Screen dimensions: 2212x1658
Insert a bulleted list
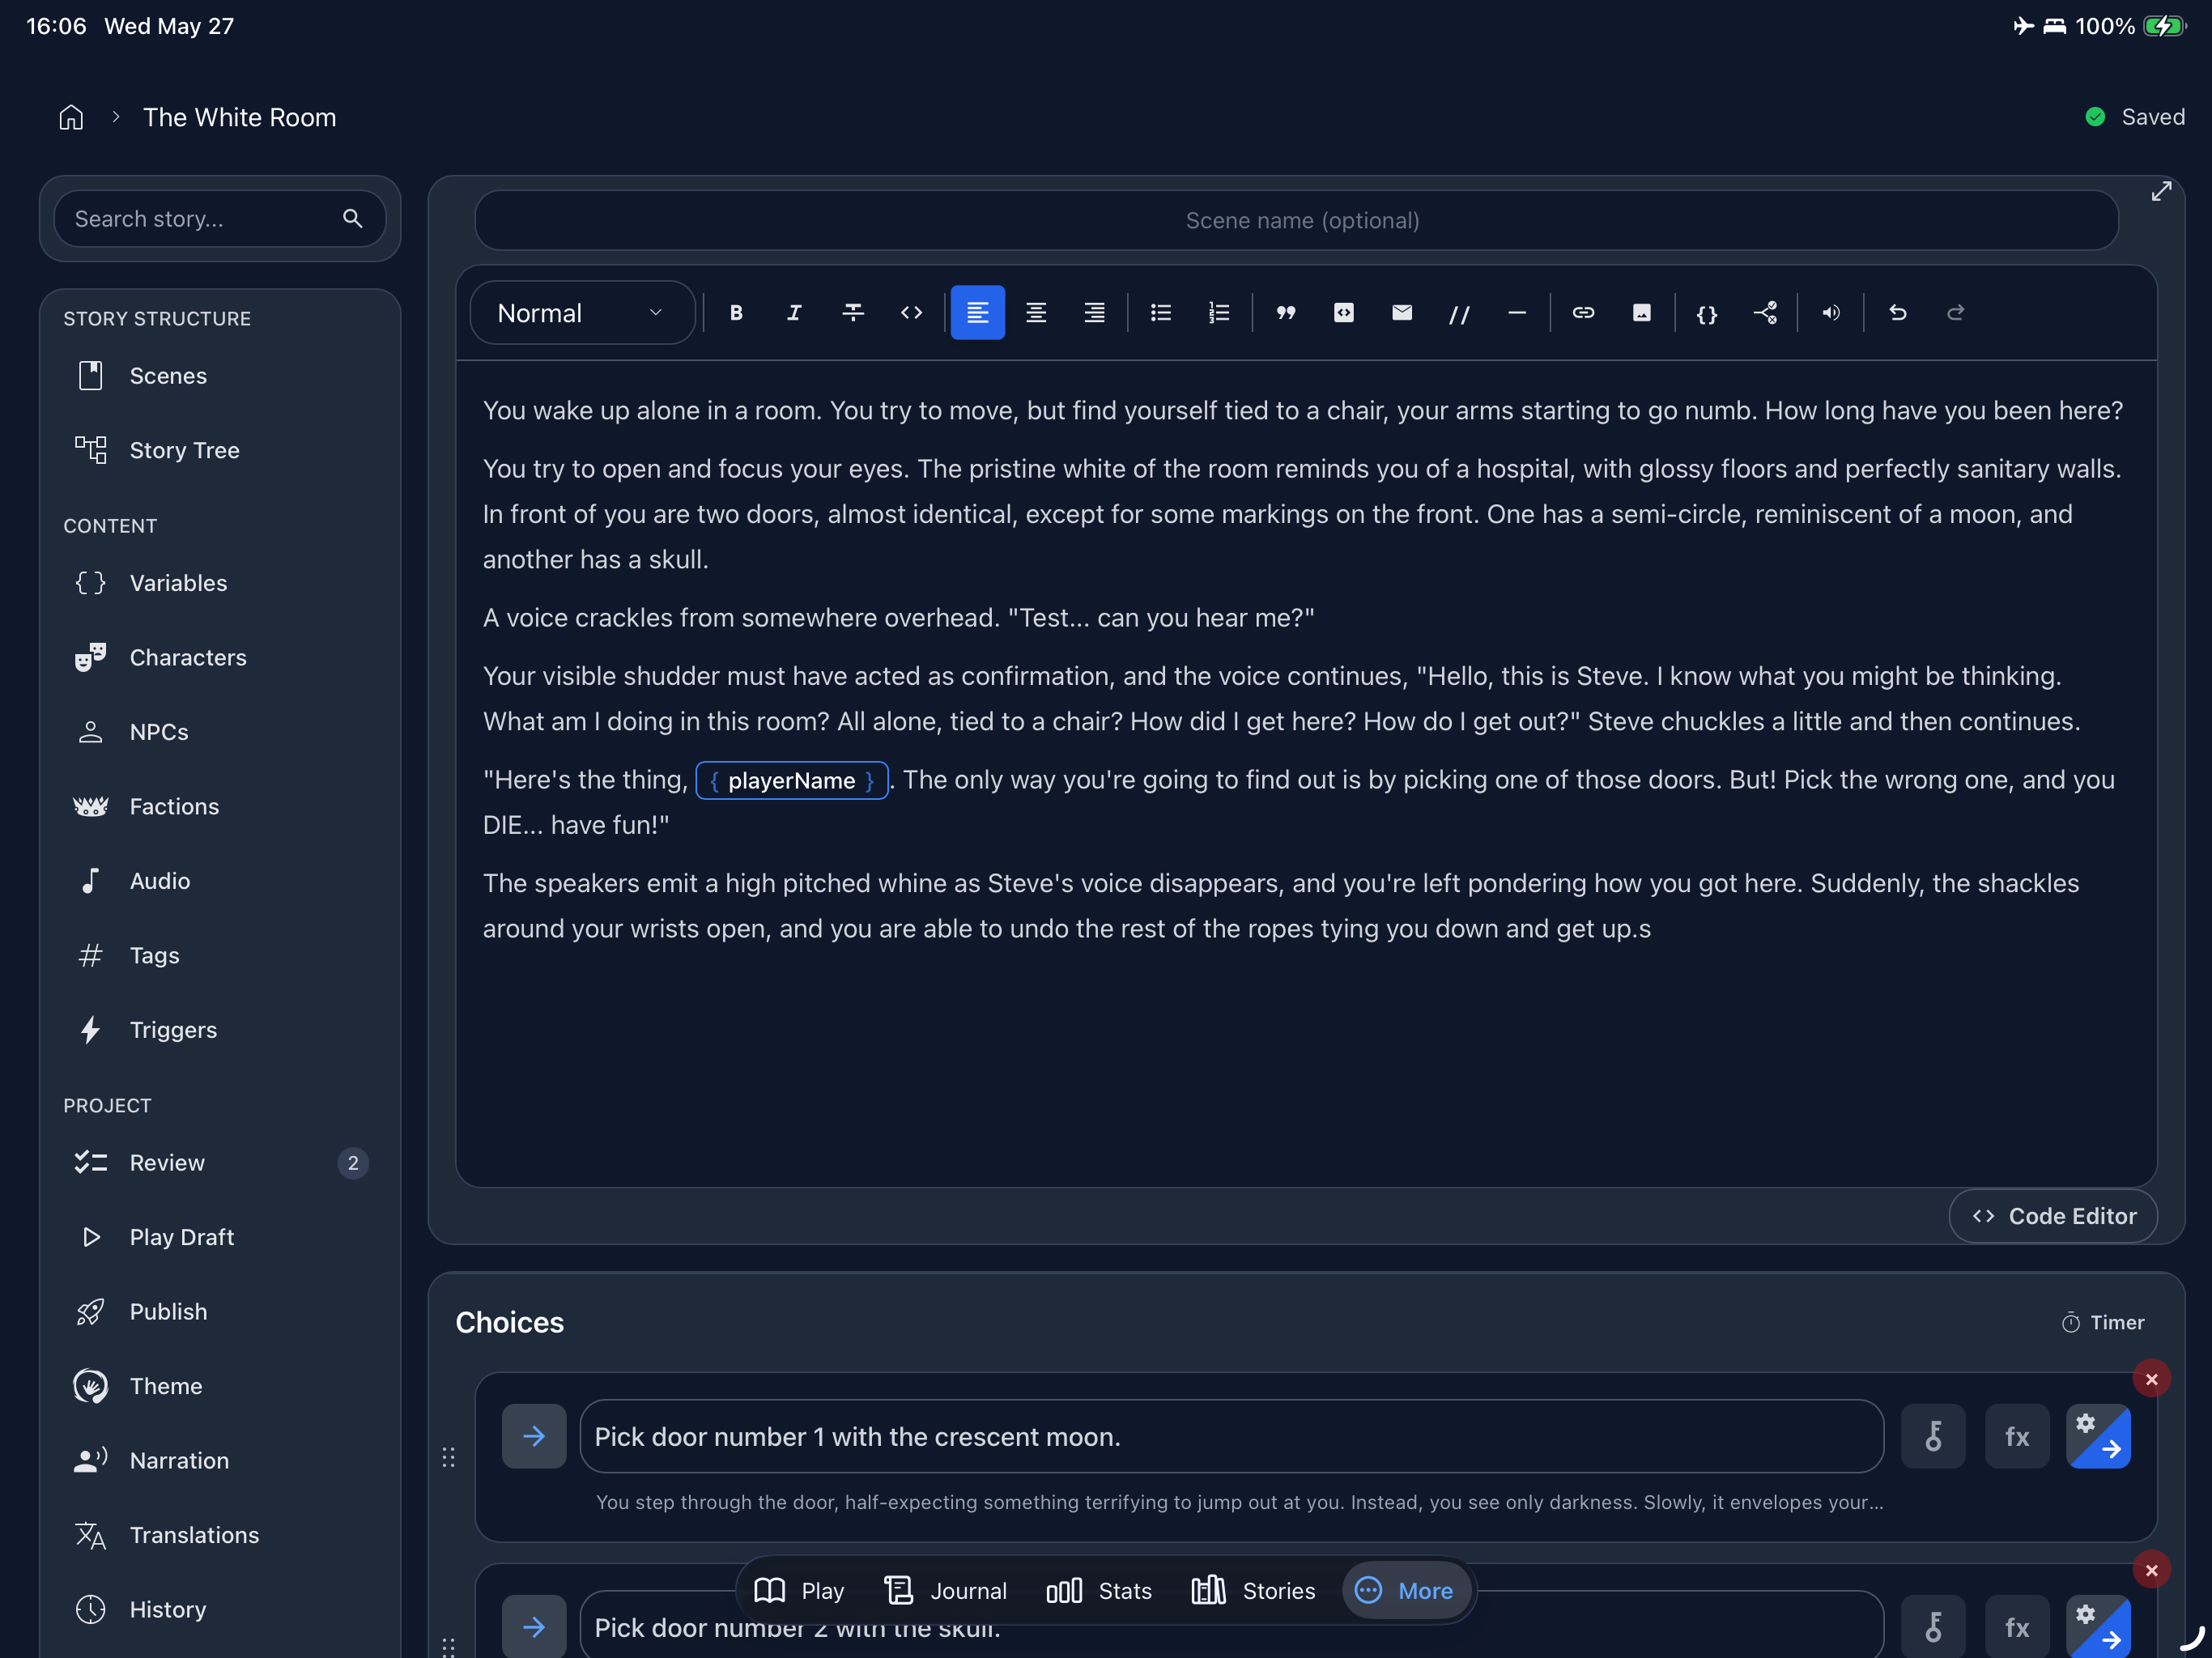[x=1161, y=313]
